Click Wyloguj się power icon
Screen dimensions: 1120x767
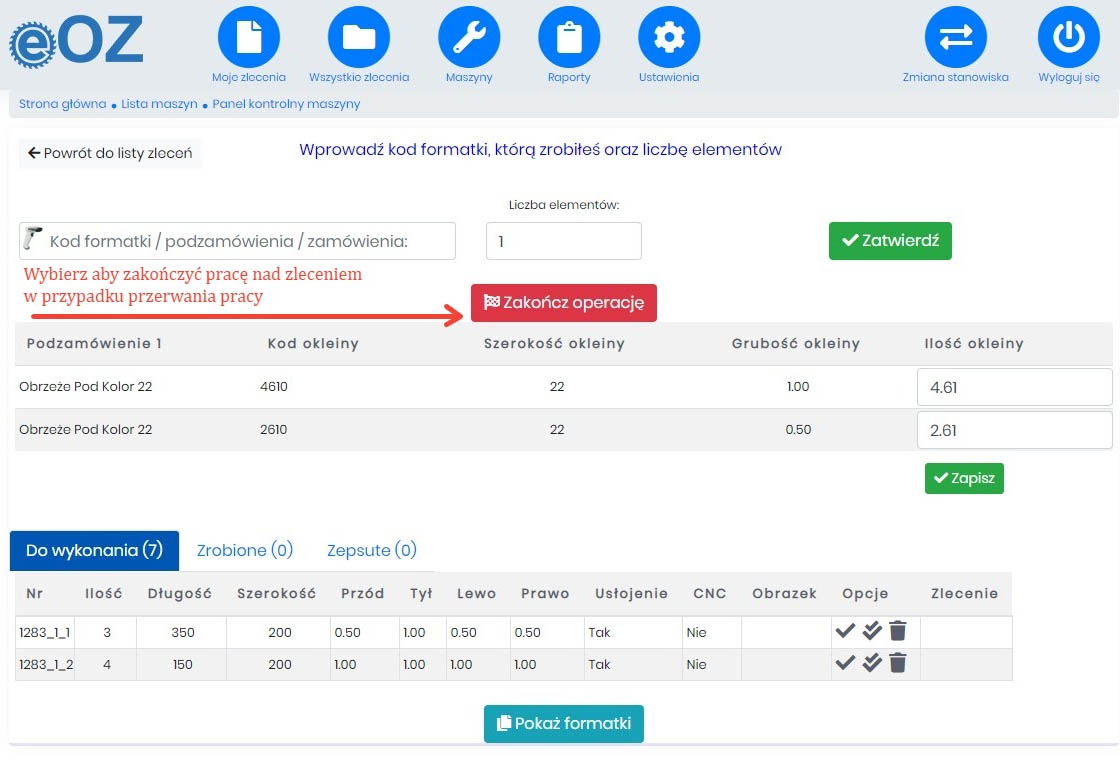(x=1069, y=37)
